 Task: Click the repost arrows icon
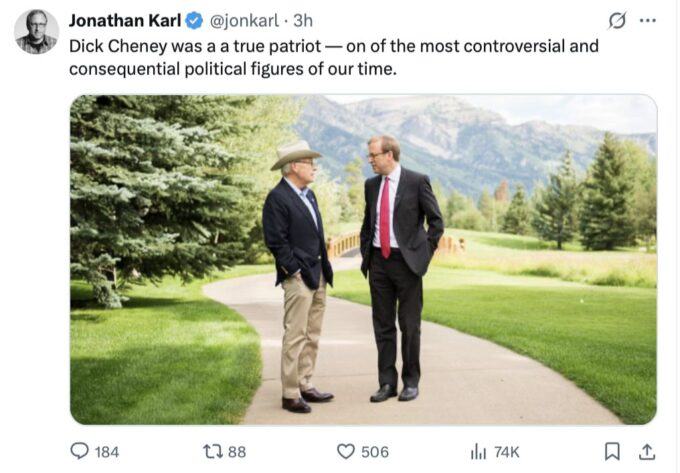pyautogui.click(x=212, y=451)
